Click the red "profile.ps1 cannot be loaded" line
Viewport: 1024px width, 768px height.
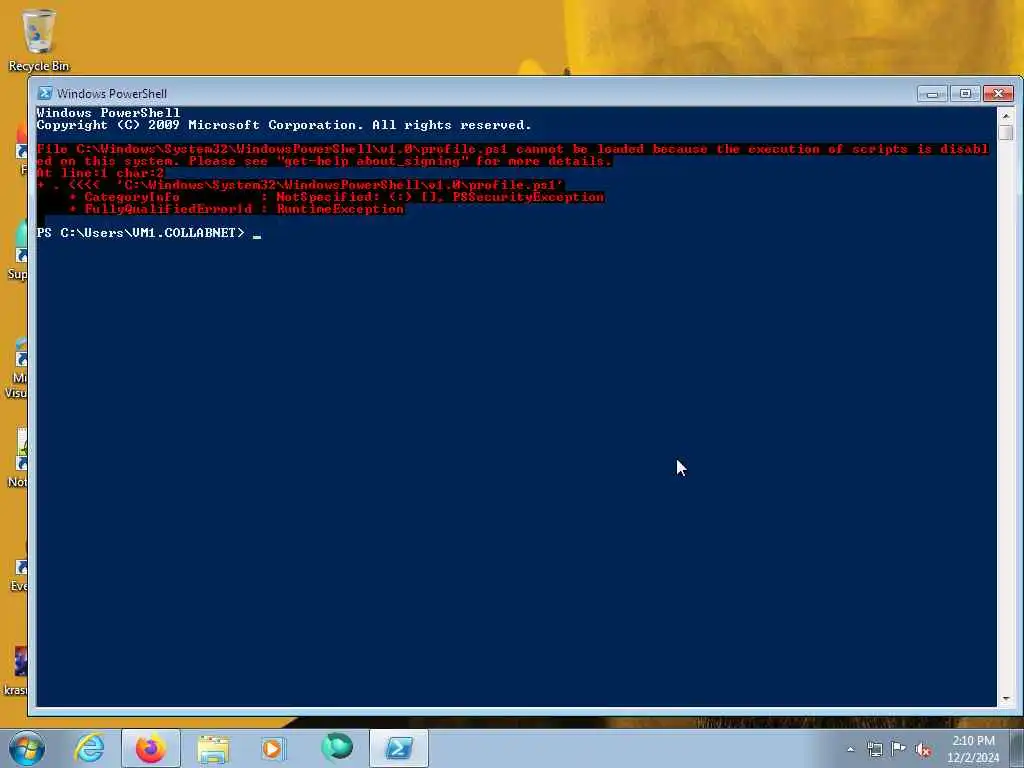point(513,149)
